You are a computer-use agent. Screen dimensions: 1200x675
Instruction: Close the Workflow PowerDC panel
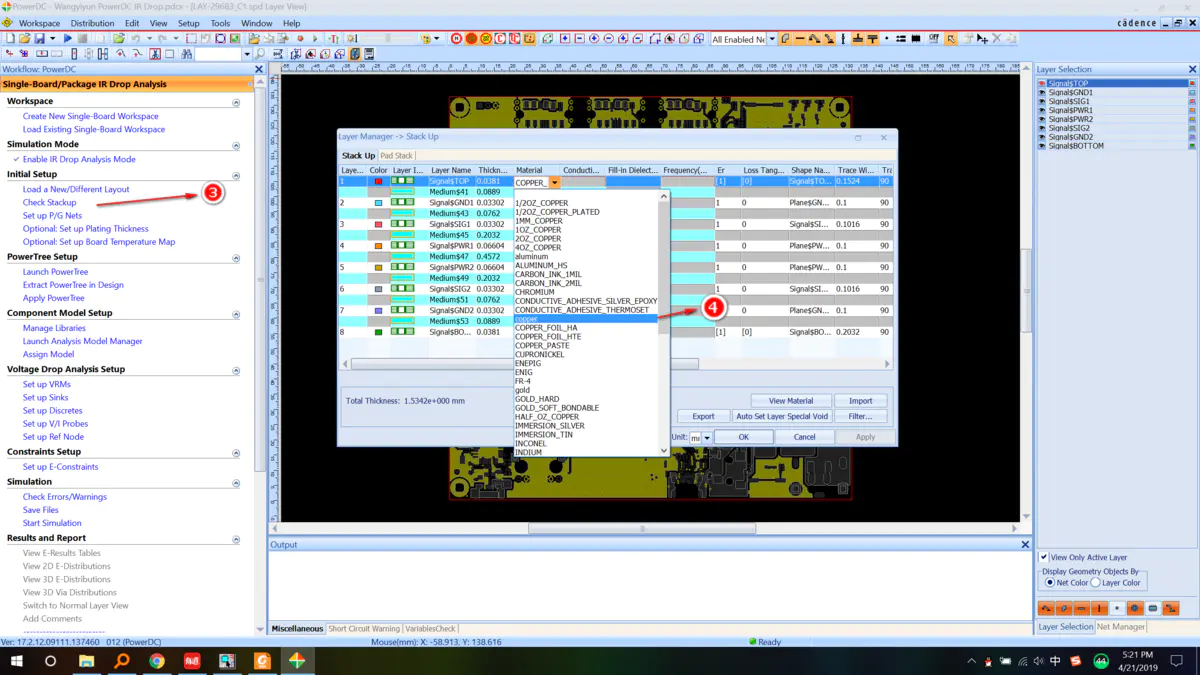pos(259,69)
